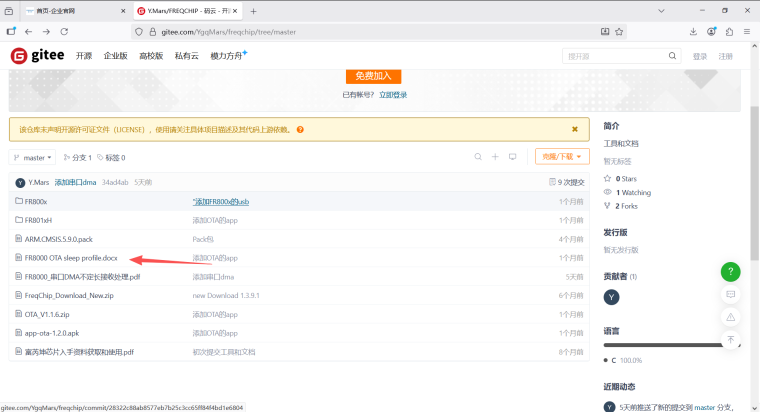The width and height of the screenshot is (760, 412).
Task: Open the browser tab list dropdown
Action: [11, 10]
